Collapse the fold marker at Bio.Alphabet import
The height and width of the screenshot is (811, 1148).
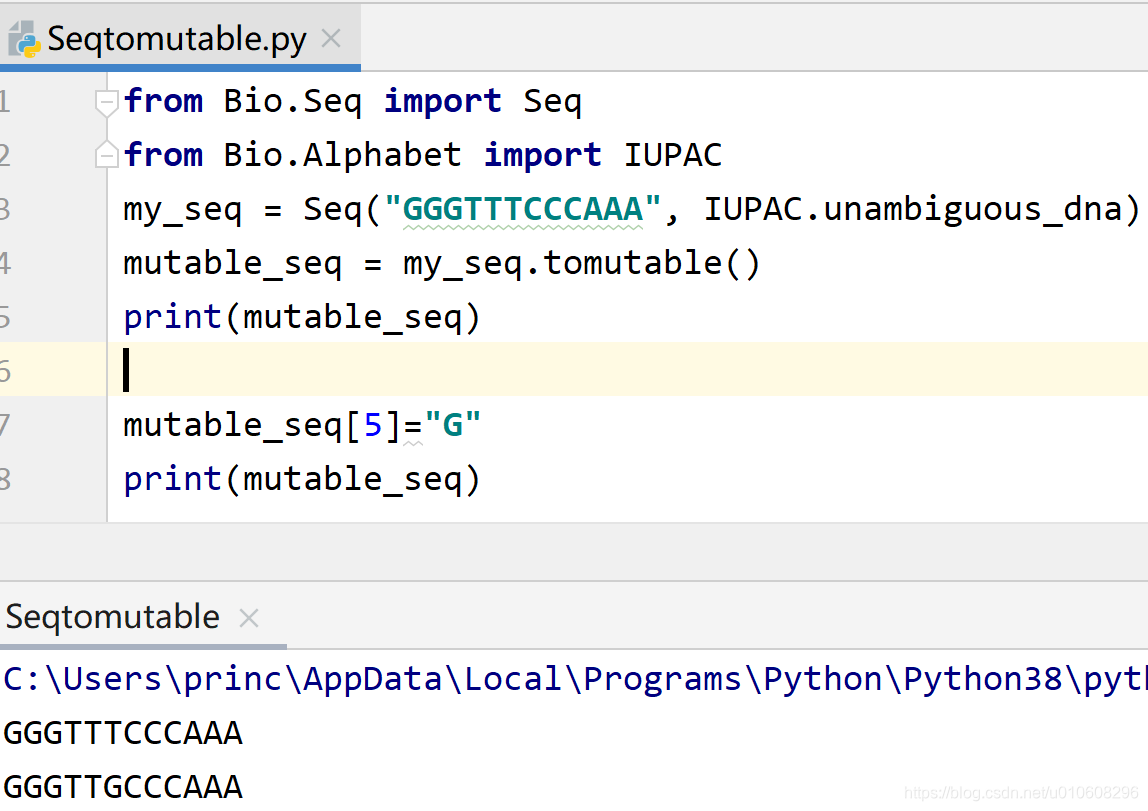point(107,155)
